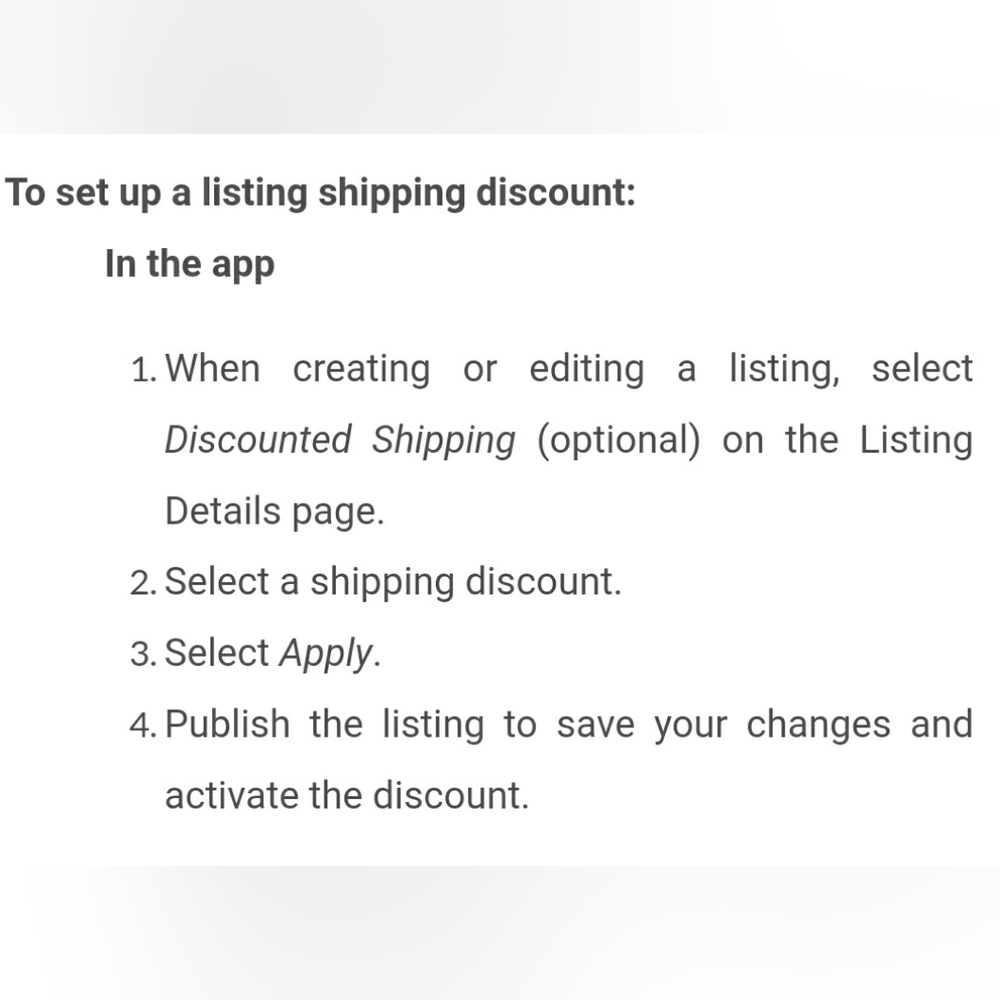Click the word 'Publish' in step four
Screen dimensions: 1000x1000
click(x=227, y=724)
